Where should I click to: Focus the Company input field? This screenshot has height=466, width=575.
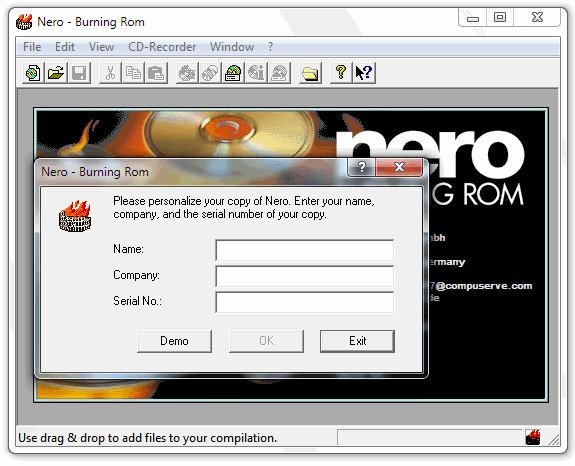305,276
